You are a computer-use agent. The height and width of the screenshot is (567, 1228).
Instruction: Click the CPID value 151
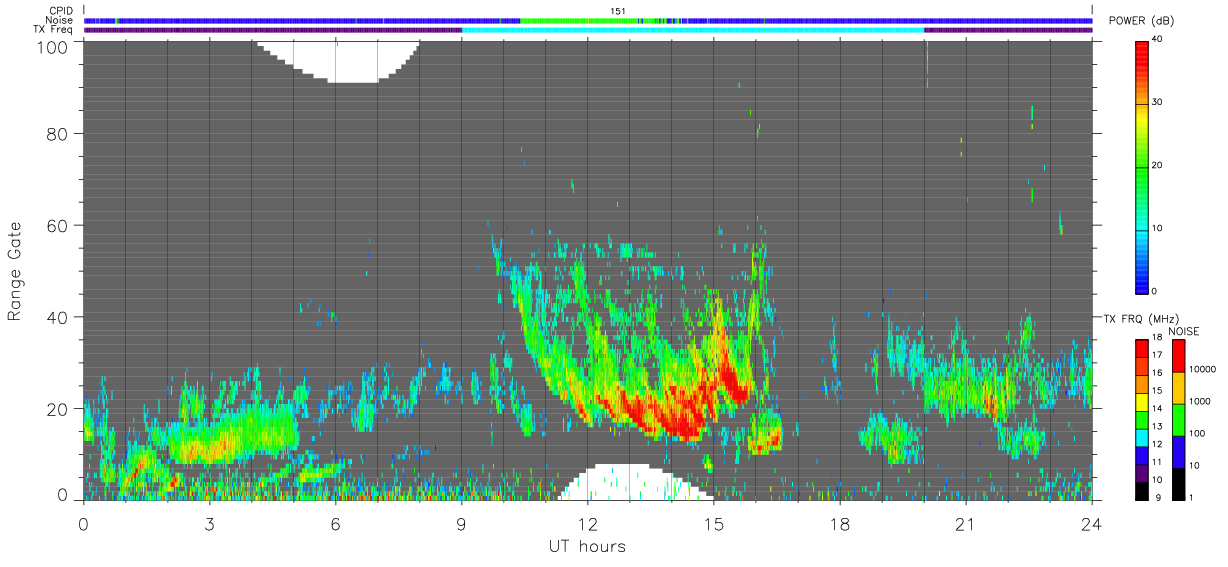pos(618,11)
